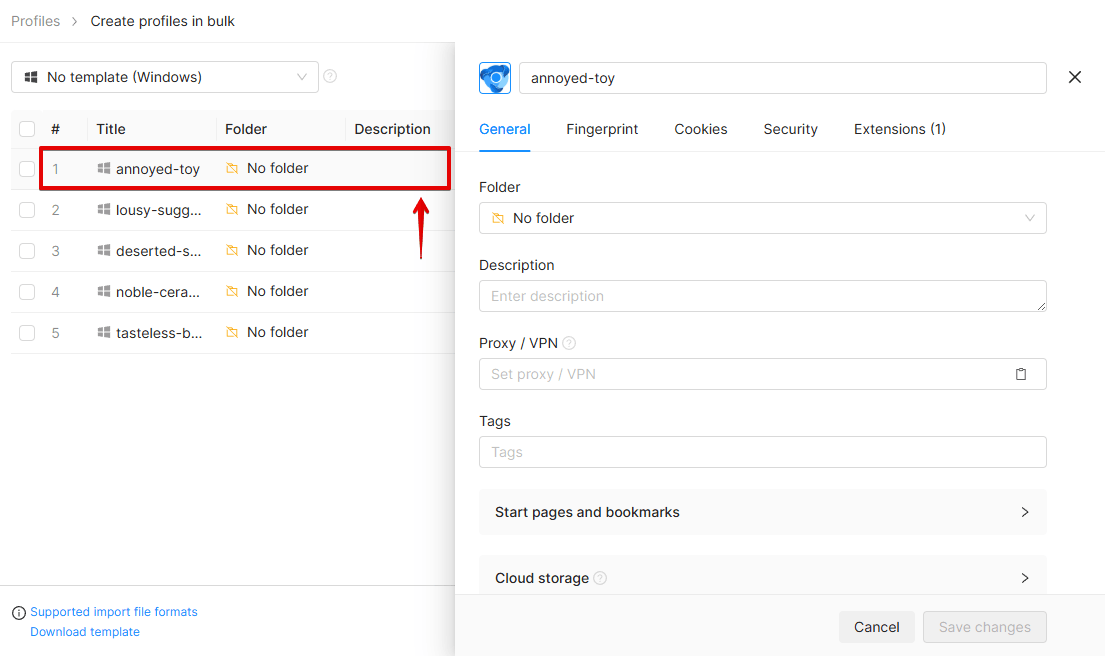Click the Description column header

pos(393,129)
